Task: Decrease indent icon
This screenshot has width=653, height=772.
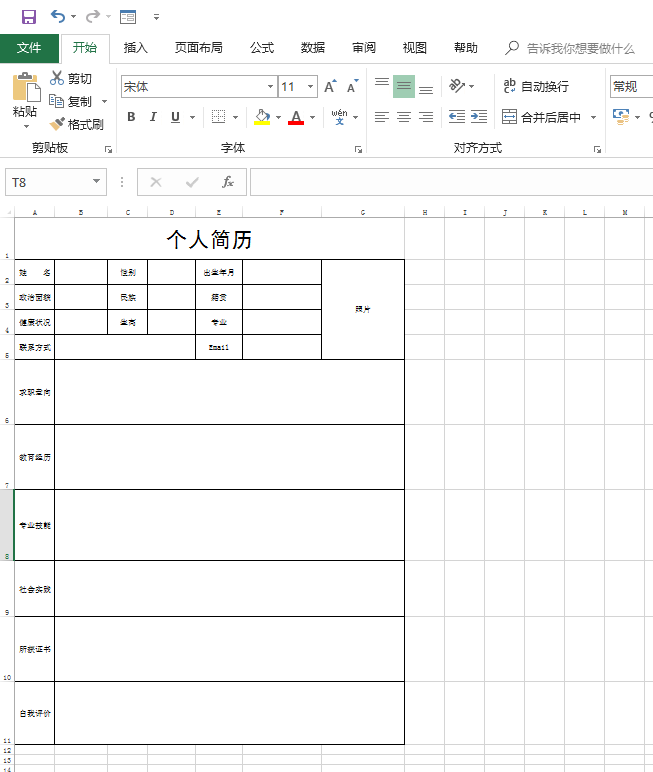Action: pos(457,117)
